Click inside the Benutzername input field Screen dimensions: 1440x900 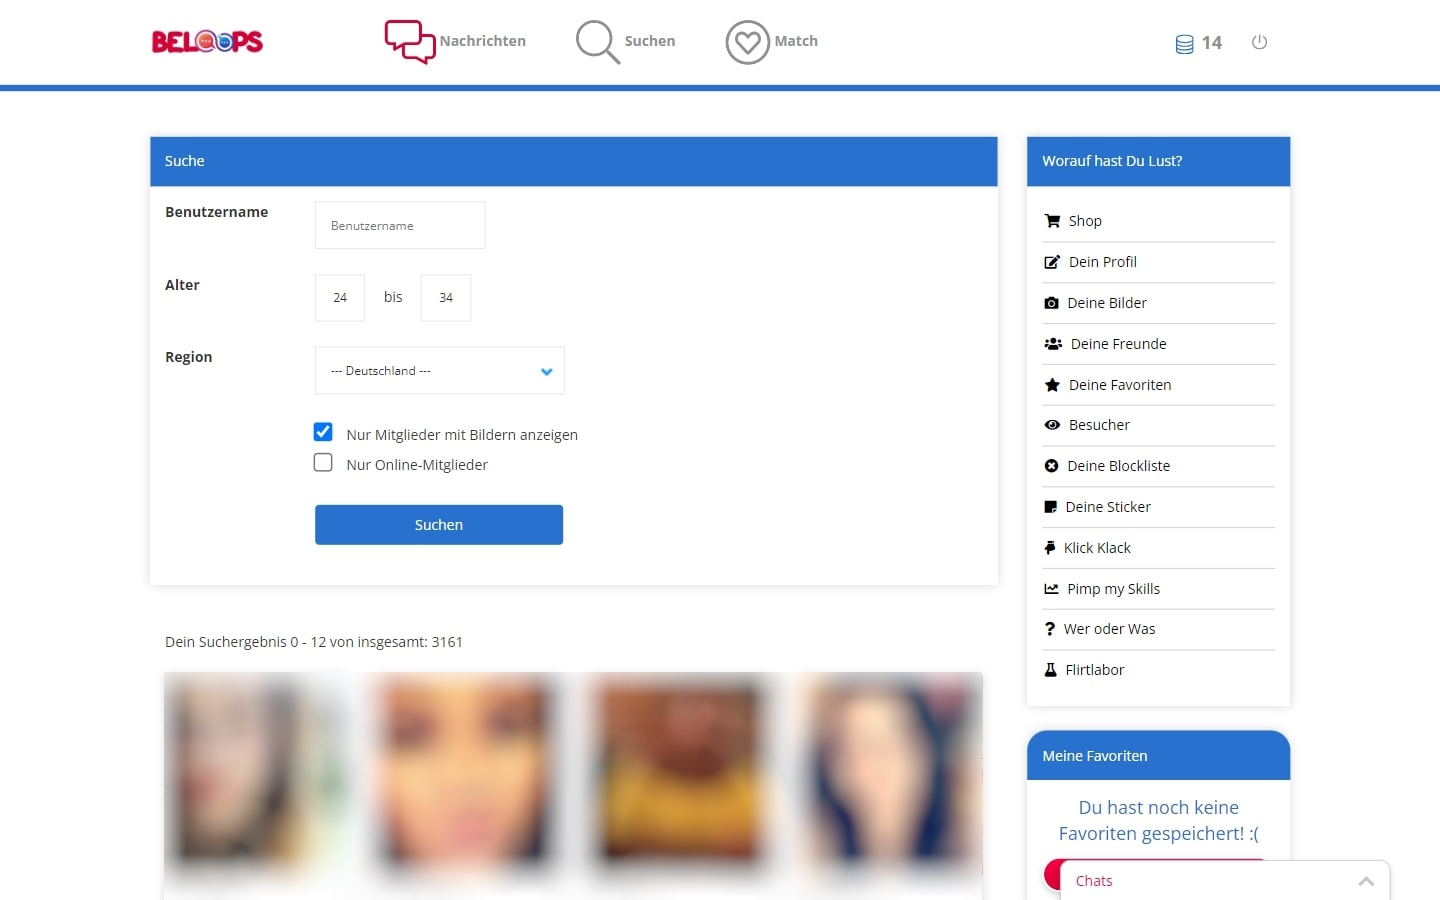point(399,225)
